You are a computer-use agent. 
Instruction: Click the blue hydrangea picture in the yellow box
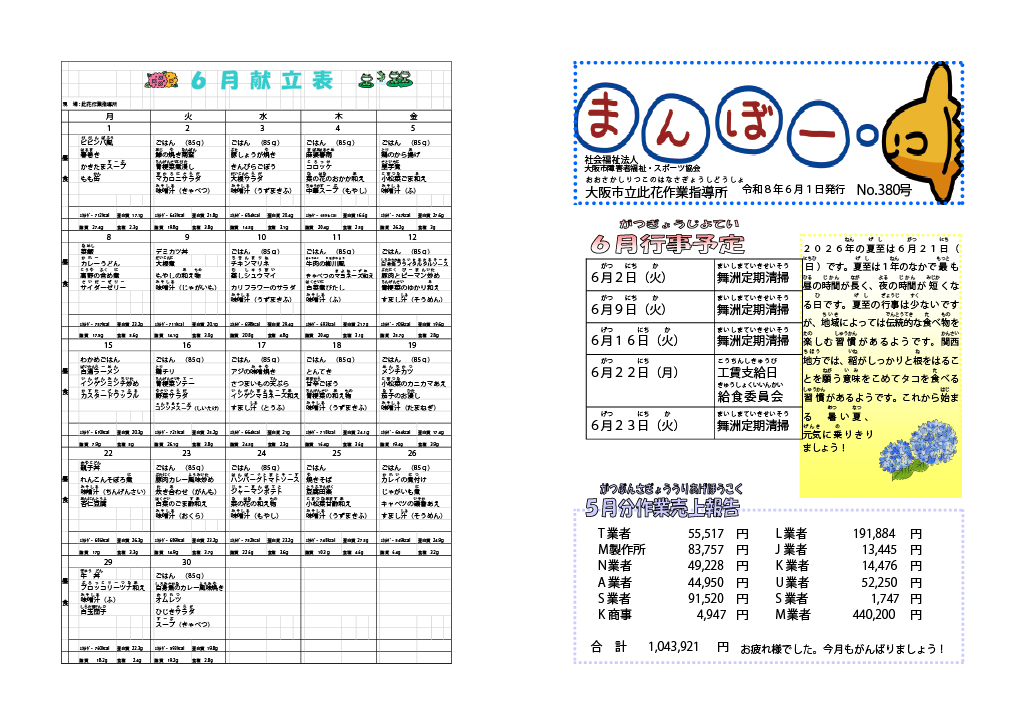coord(920,449)
